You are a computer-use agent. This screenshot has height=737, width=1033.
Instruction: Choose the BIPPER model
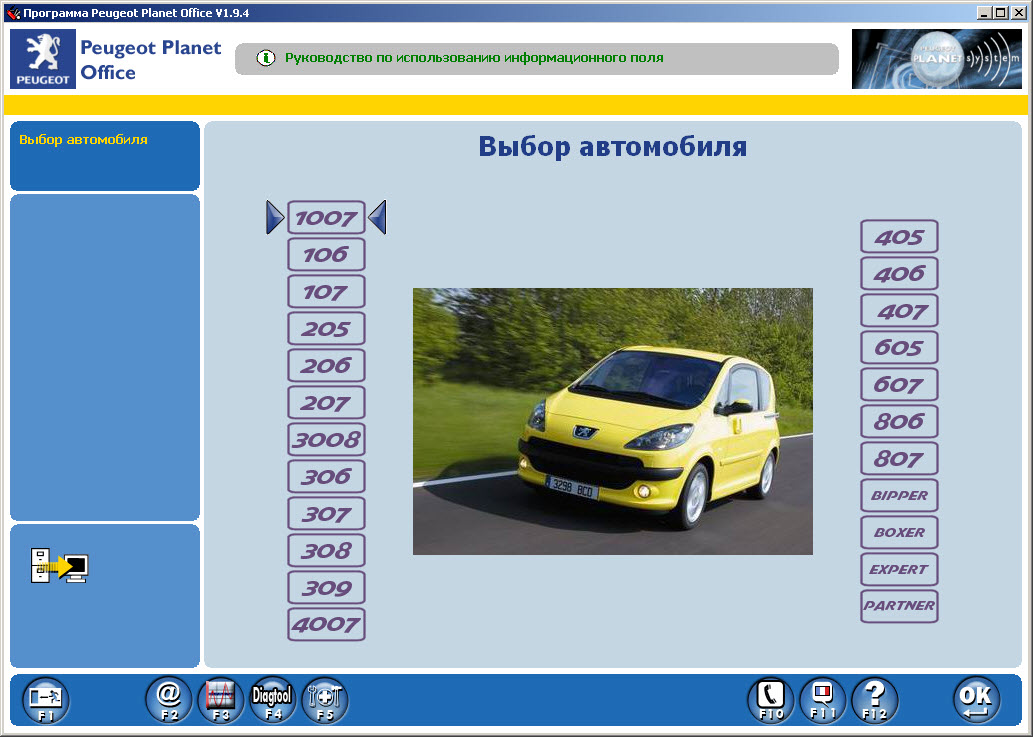(x=898, y=494)
